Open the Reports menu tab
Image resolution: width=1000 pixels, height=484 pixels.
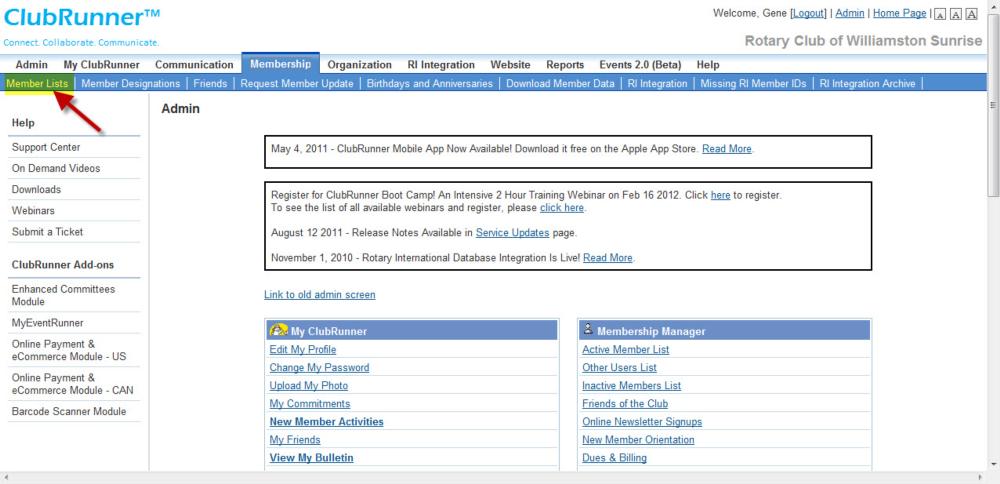pyautogui.click(x=565, y=64)
